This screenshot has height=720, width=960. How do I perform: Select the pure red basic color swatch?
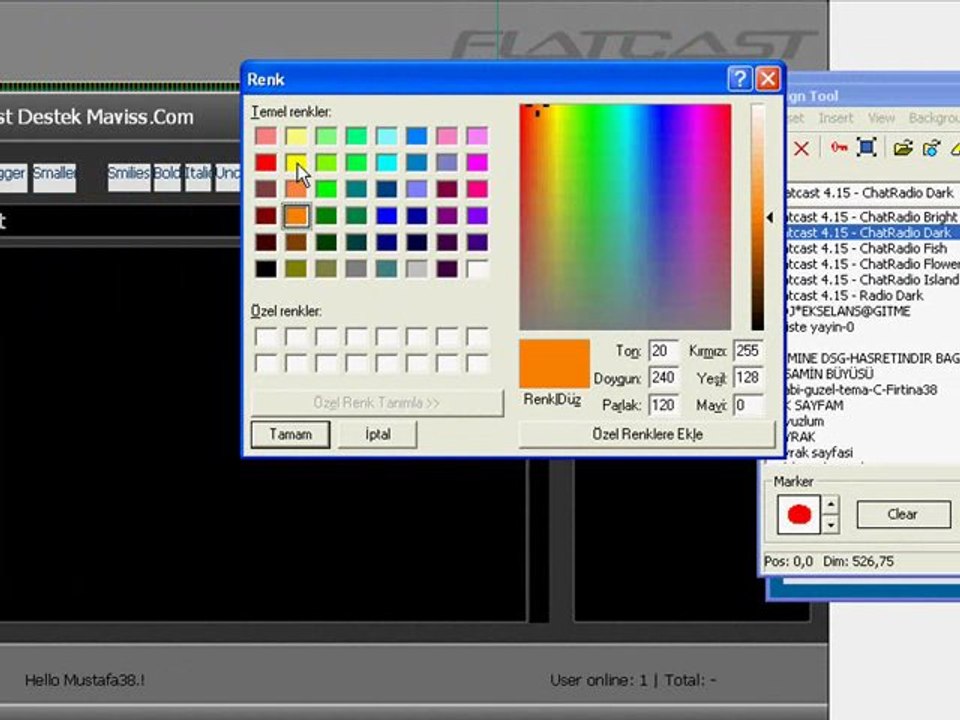click(x=266, y=162)
